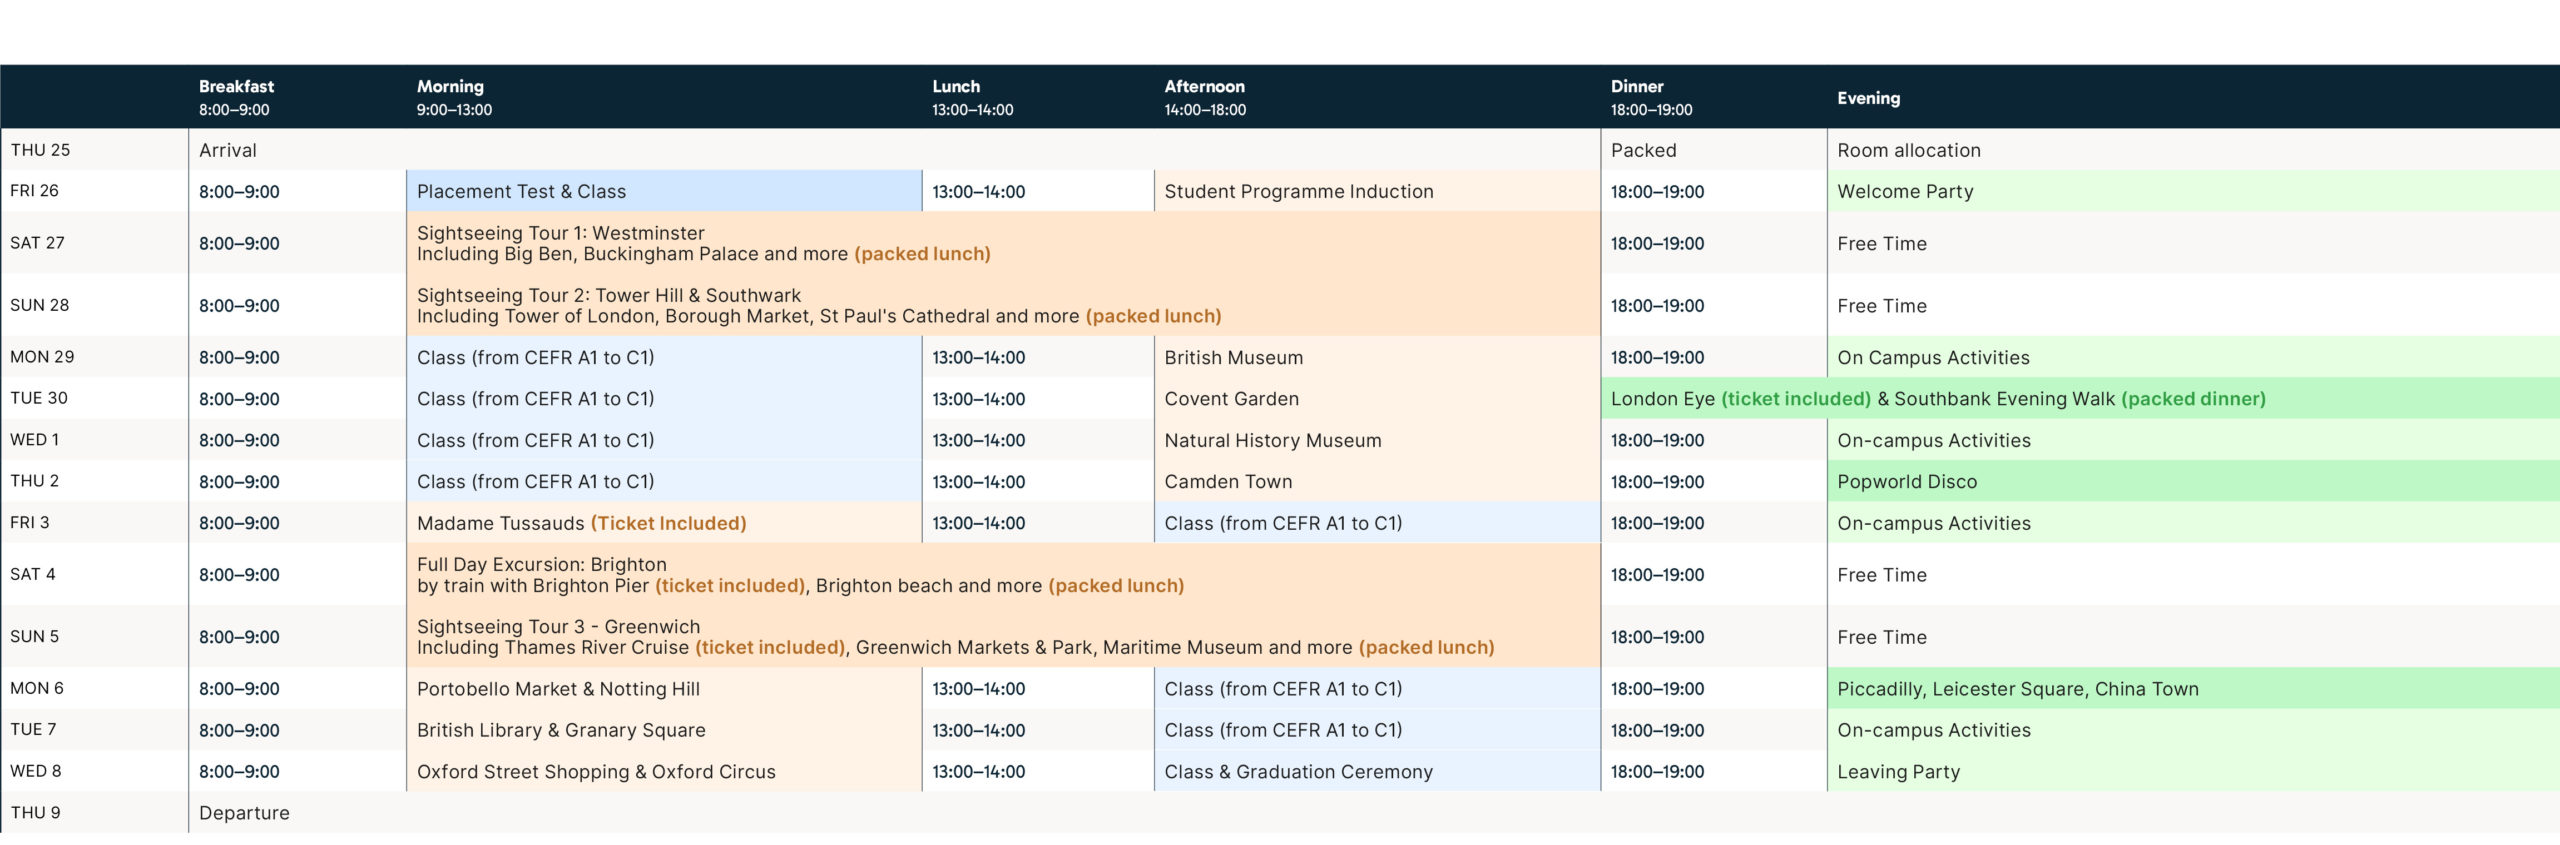2560x845 pixels.
Task: Click the Popworld Disco evening cell
Action: point(1906,481)
